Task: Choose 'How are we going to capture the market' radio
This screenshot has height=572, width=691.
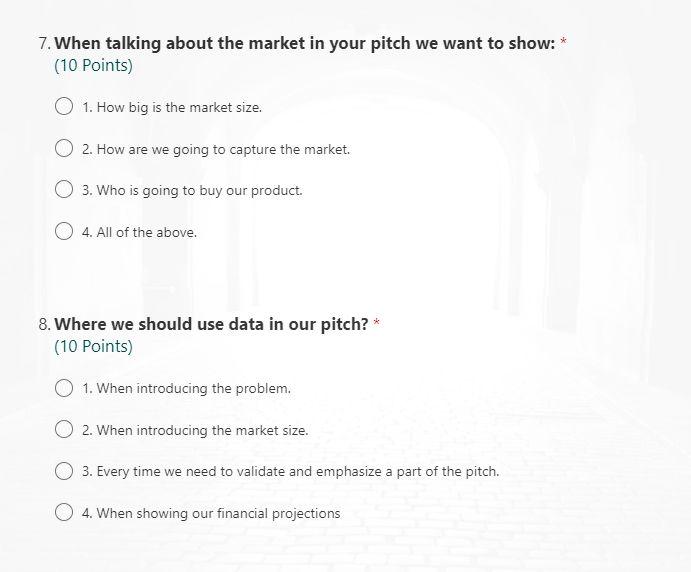Action: point(64,148)
